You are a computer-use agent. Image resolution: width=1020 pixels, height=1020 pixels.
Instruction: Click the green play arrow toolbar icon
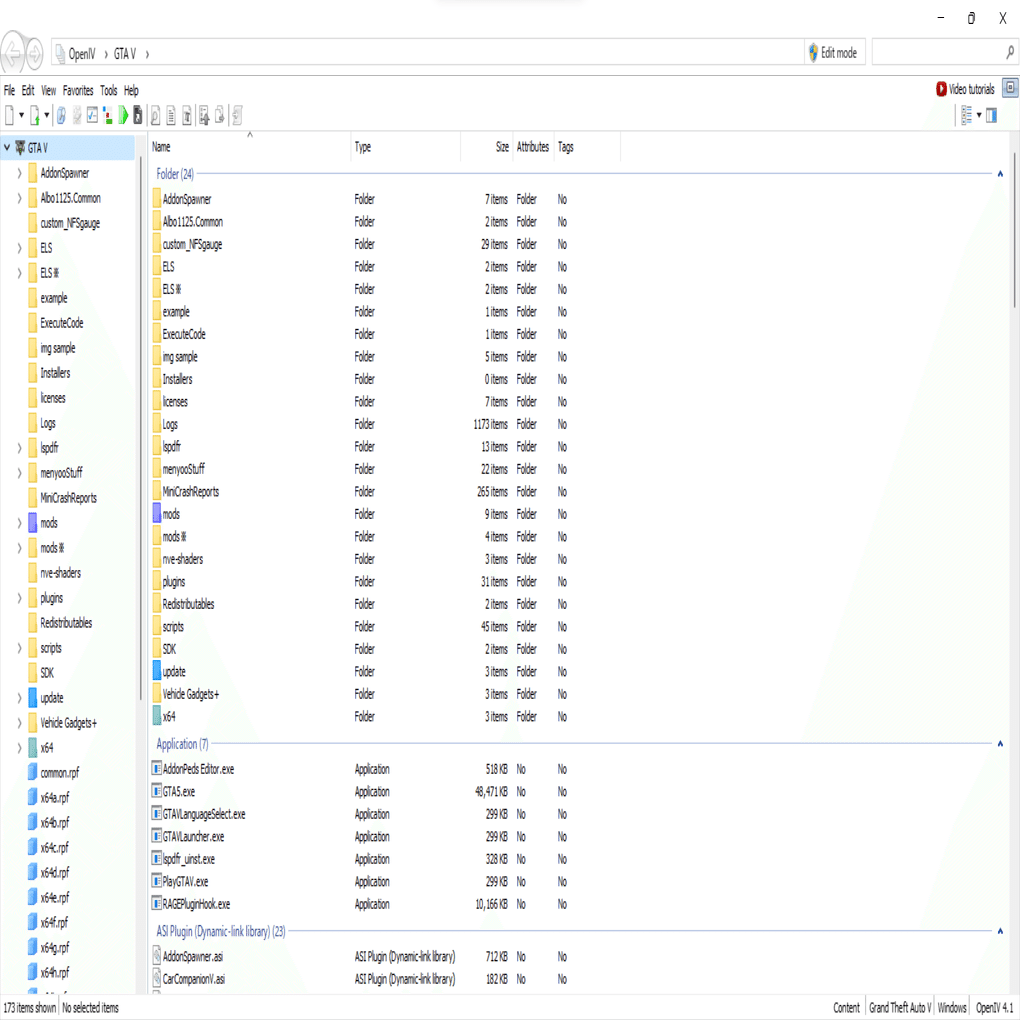click(x=123, y=116)
